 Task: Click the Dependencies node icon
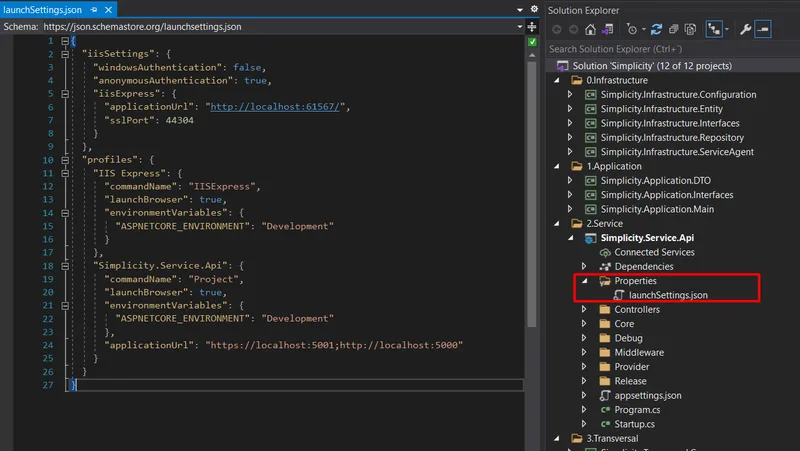(x=605, y=266)
